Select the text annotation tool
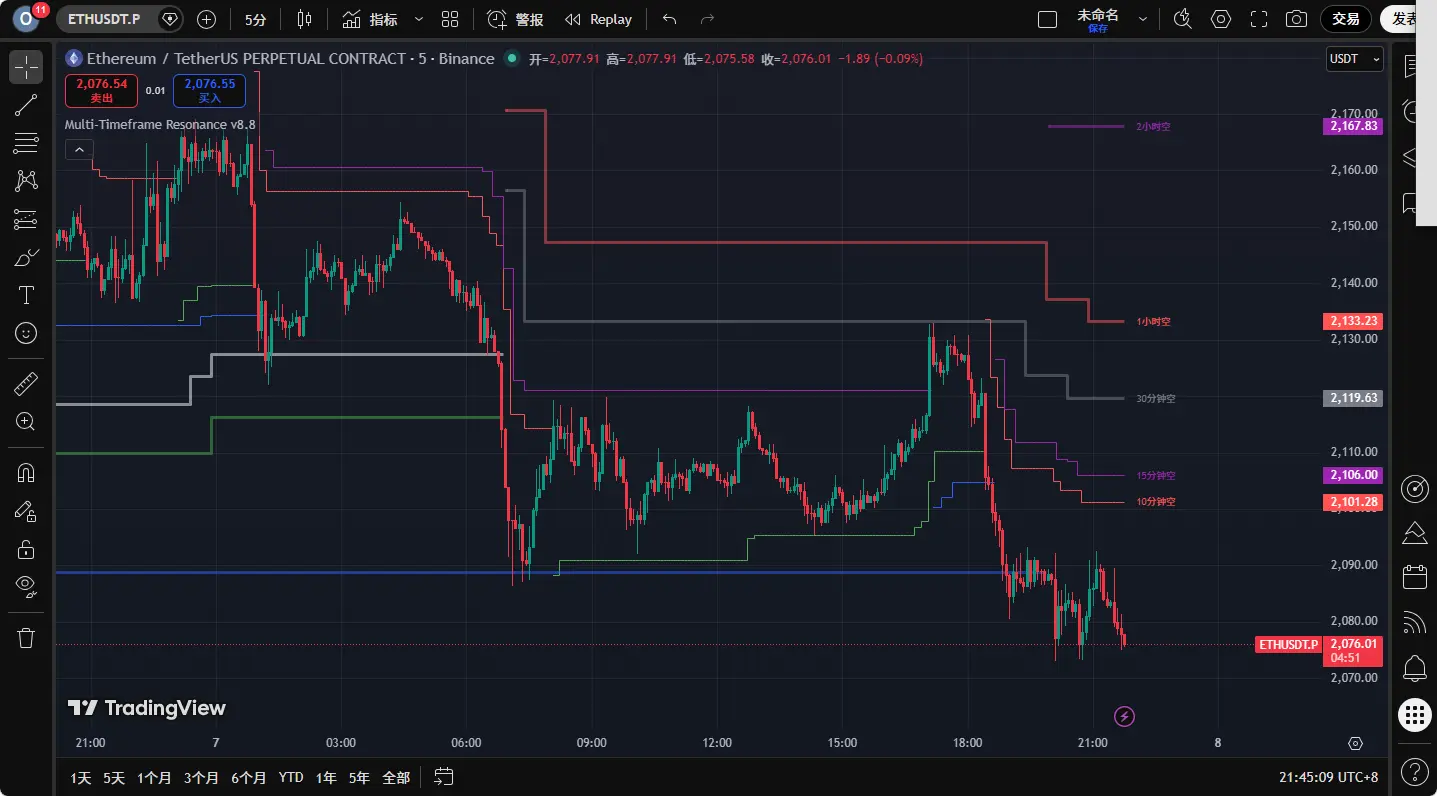 26,295
